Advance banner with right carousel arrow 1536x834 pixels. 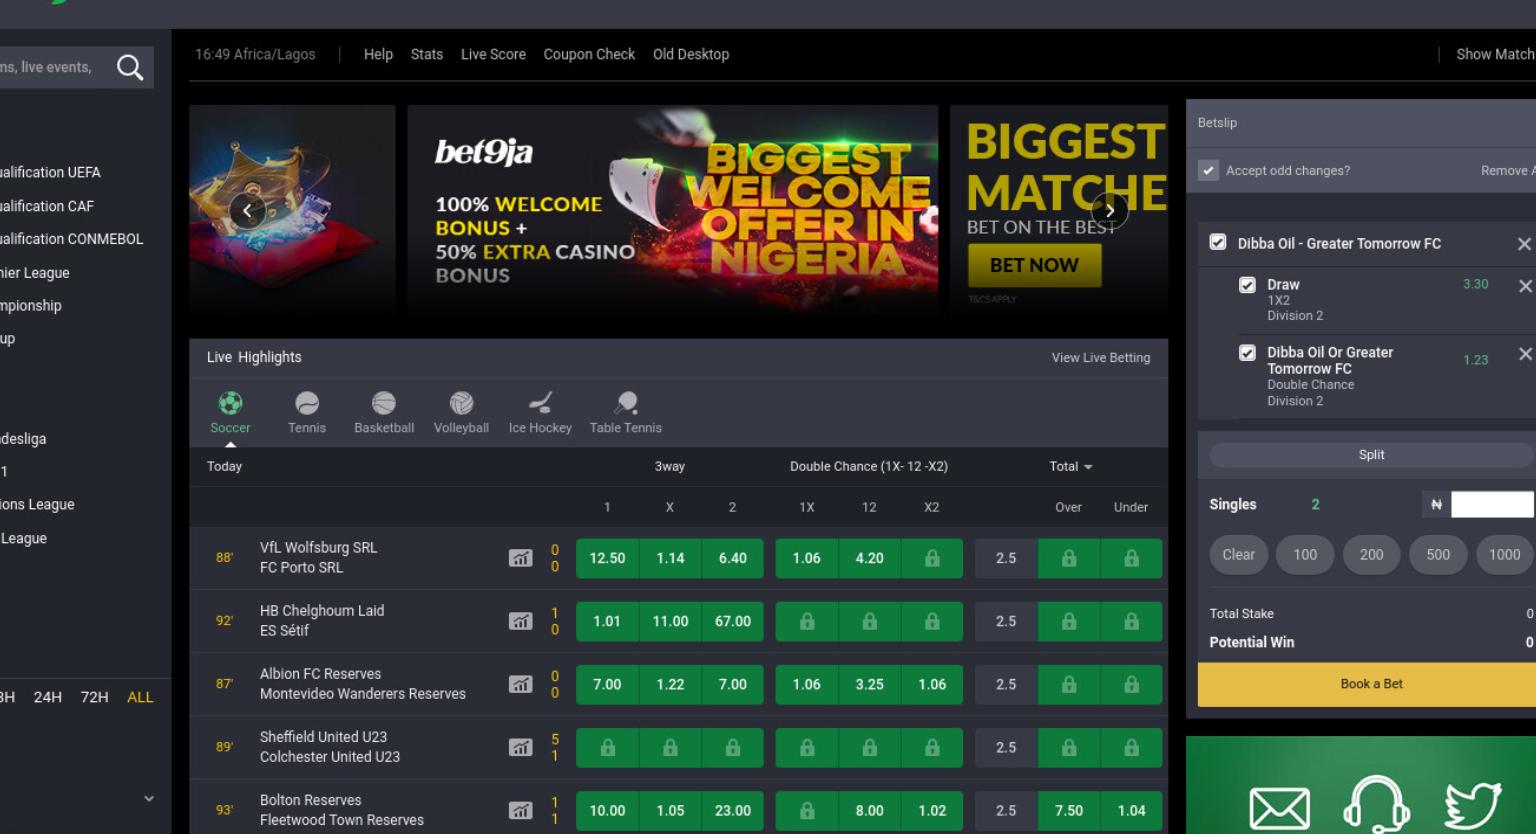[1110, 211]
